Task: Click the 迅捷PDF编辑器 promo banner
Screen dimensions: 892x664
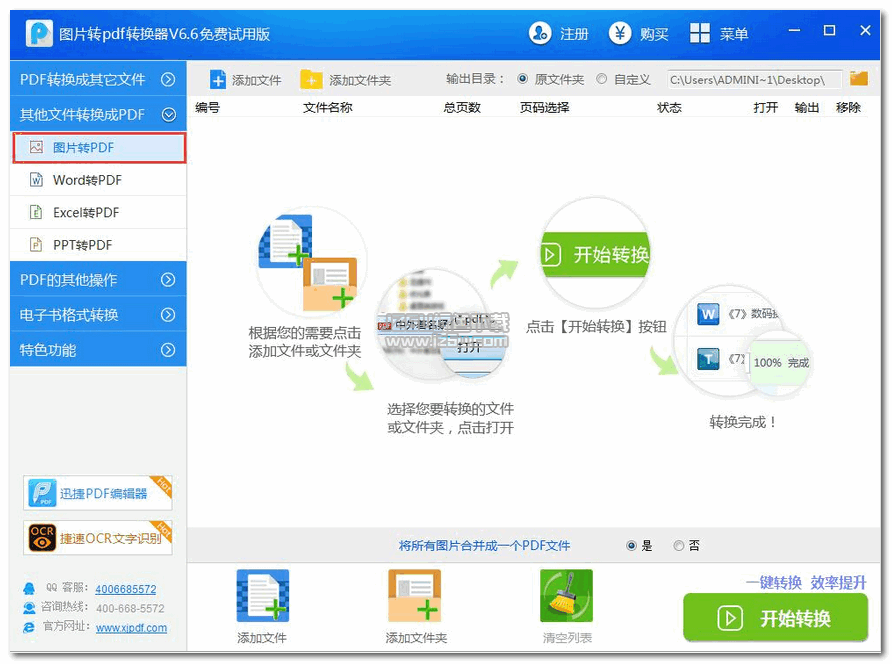Action: (x=98, y=493)
